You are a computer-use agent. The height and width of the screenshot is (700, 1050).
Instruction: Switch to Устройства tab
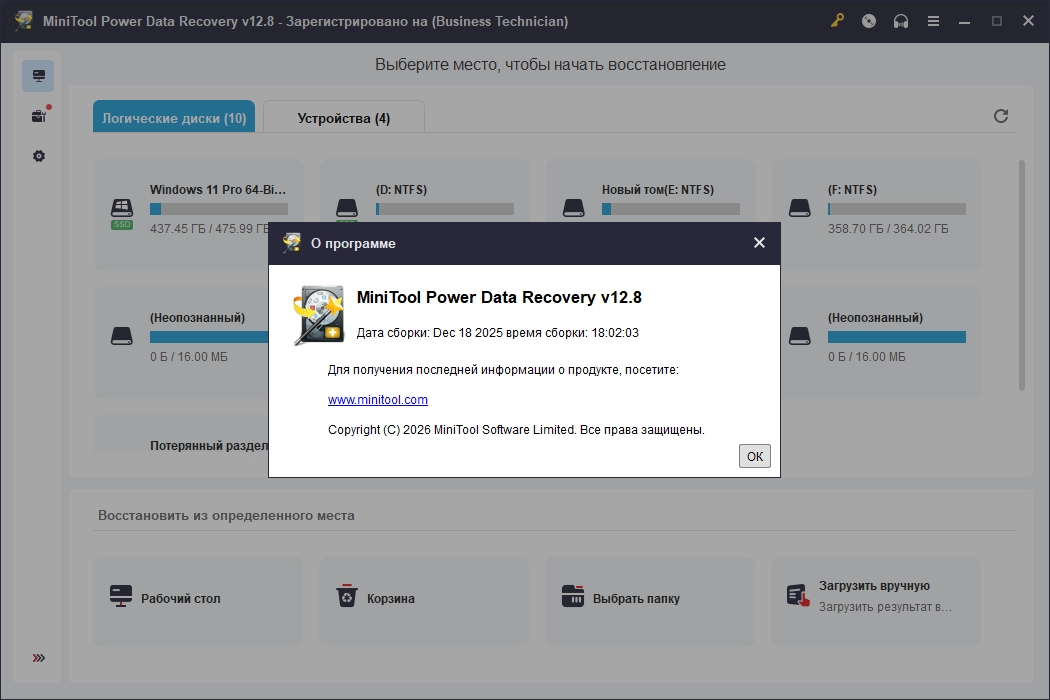344,117
